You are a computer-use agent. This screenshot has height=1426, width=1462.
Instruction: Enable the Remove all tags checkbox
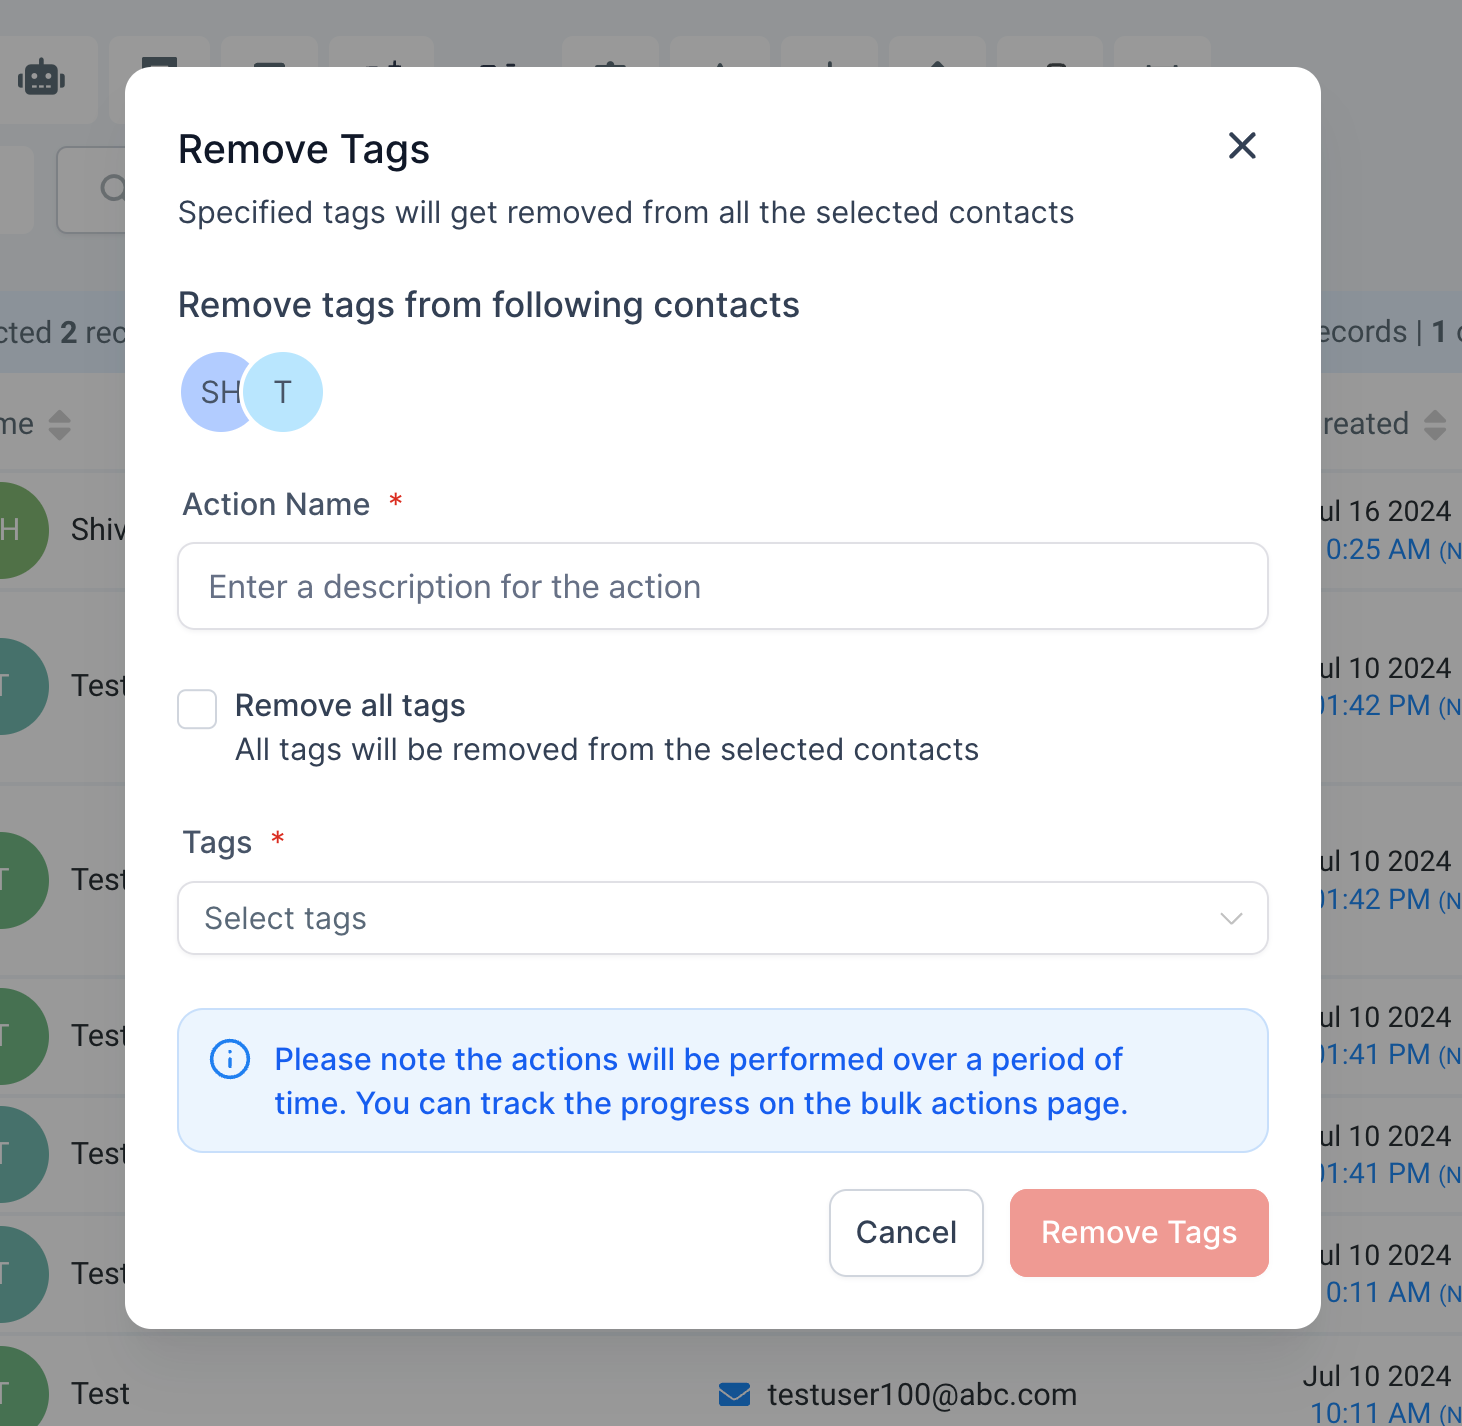[197, 709]
